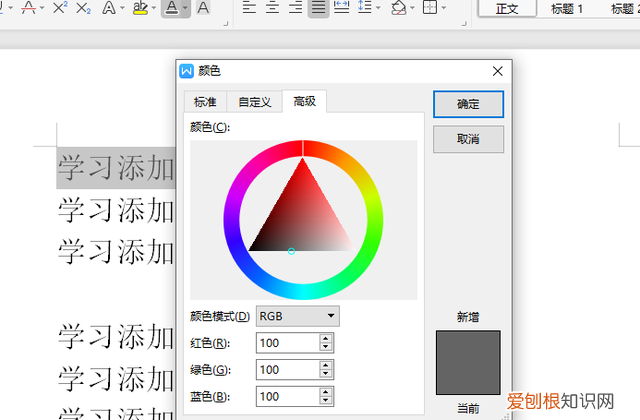This screenshot has height=420, width=640.
Task: Apply paragraph shading fill
Action: [x=398, y=7]
